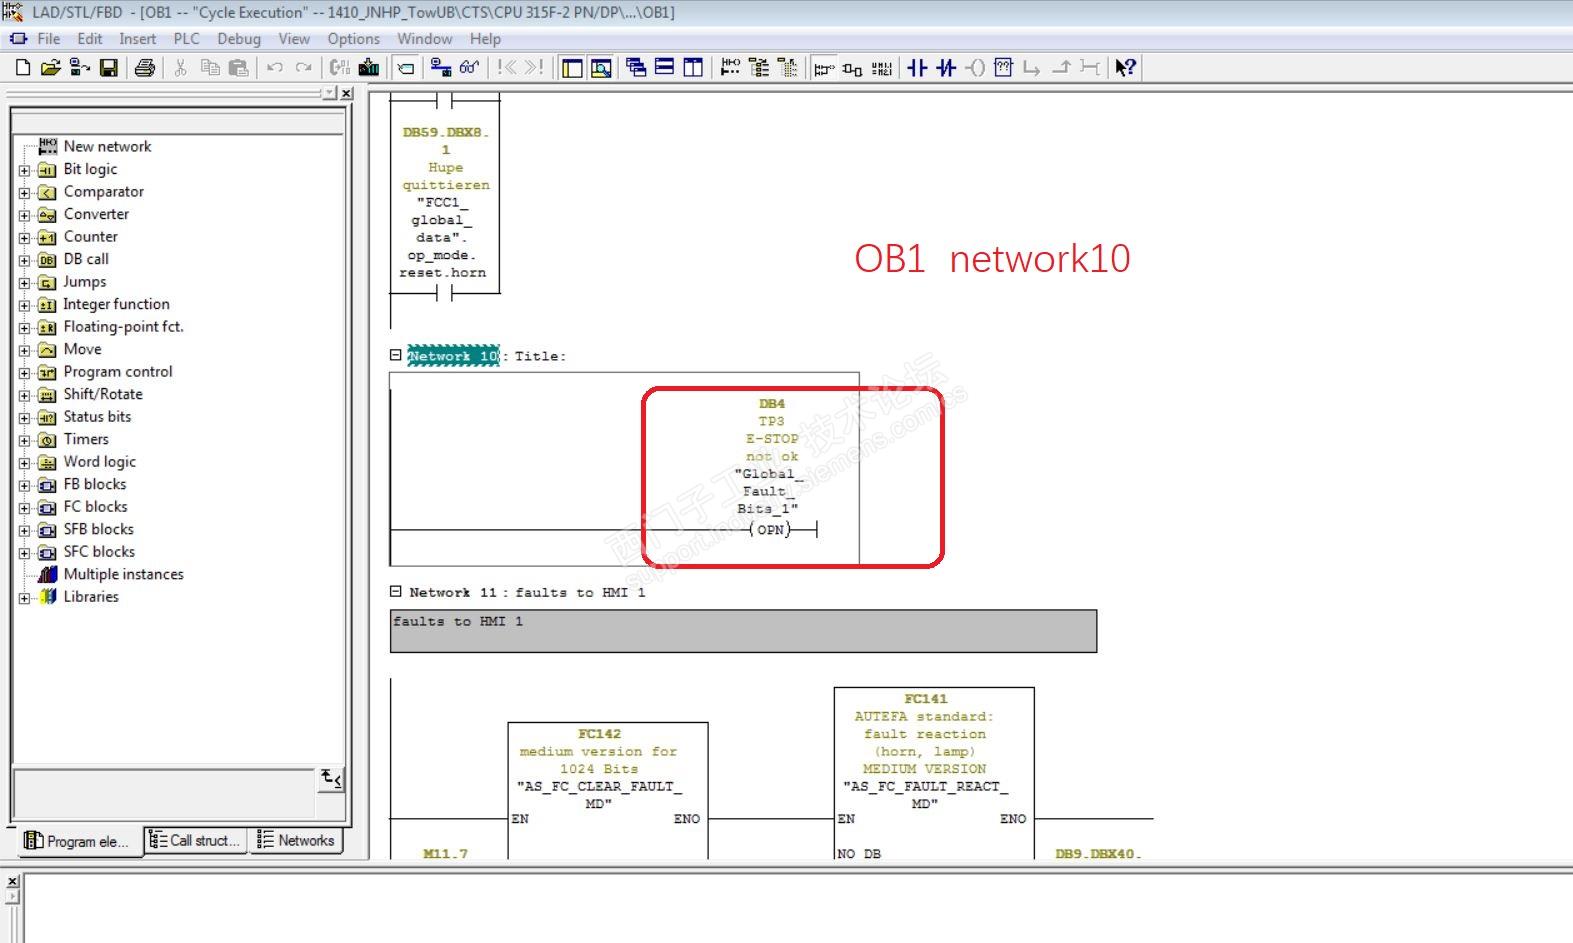
Task: Toggle Monitor mode with the glasses icon
Action: (x=469, y=68)
